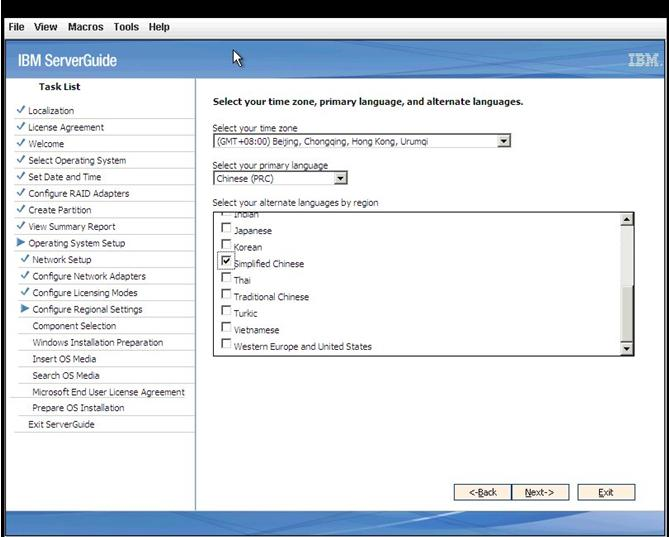Select the Configure Regional Settings task
669x537 pixels.
pyautogui.click(x=87, y=310)
